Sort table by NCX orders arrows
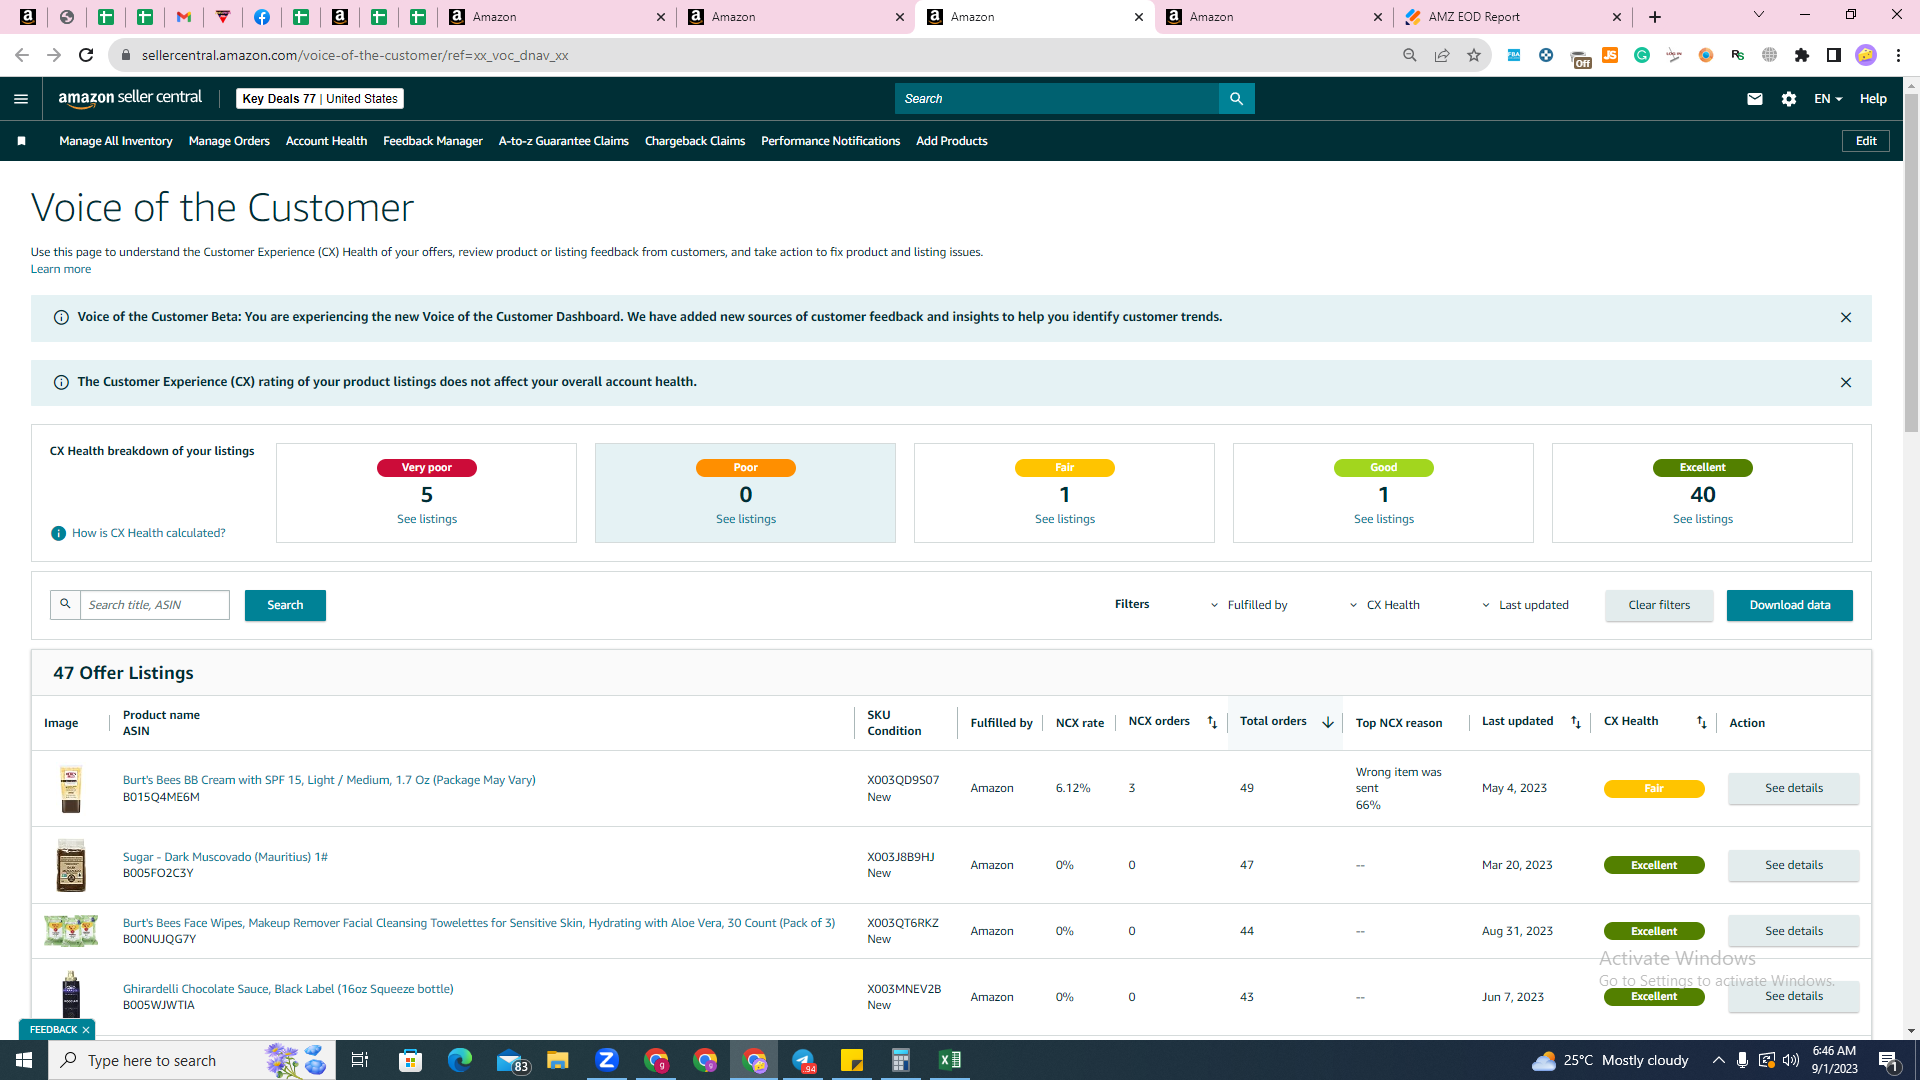Viewport: 1920px width, 1080px height. coord(1212,722)
